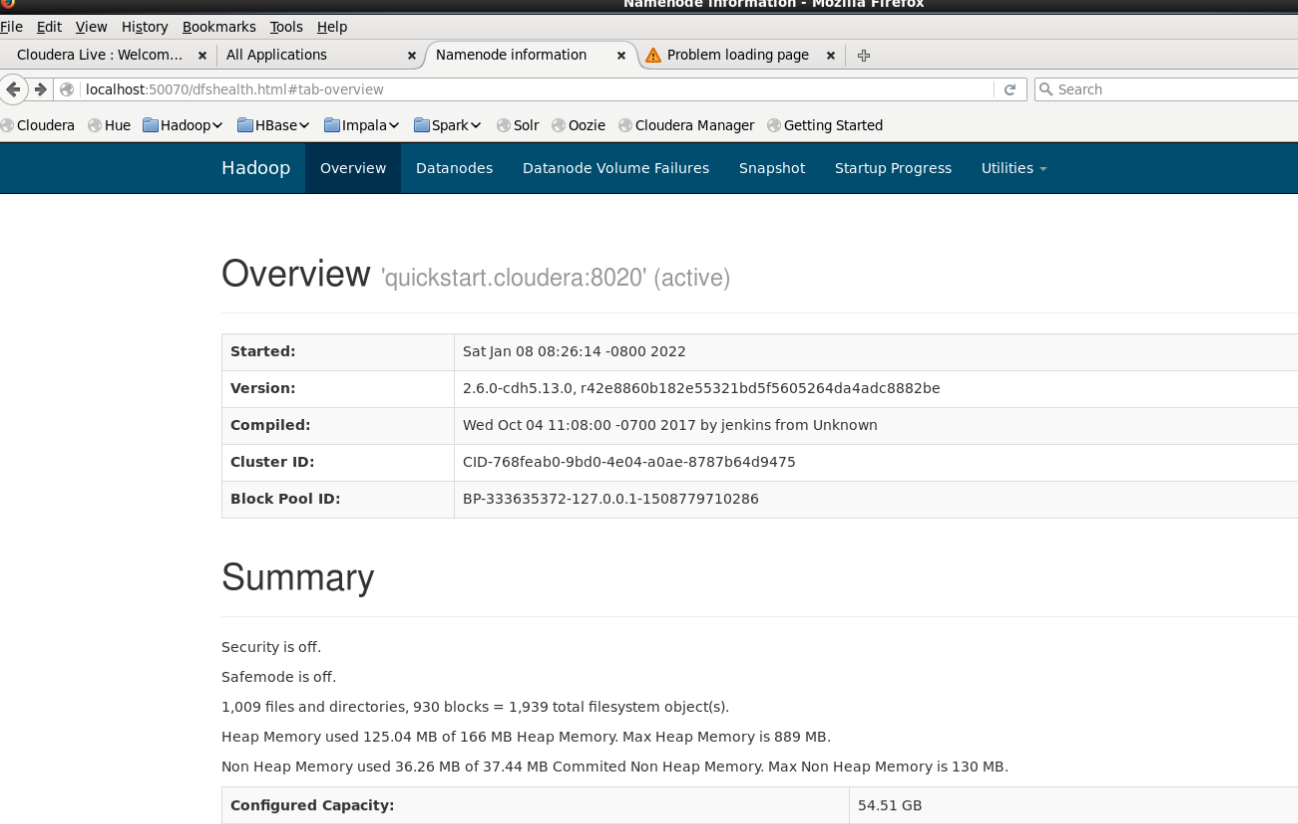Open the Hue bookmark
The height and width of the screenshot is (824, 1298).
tap(109, 125)
